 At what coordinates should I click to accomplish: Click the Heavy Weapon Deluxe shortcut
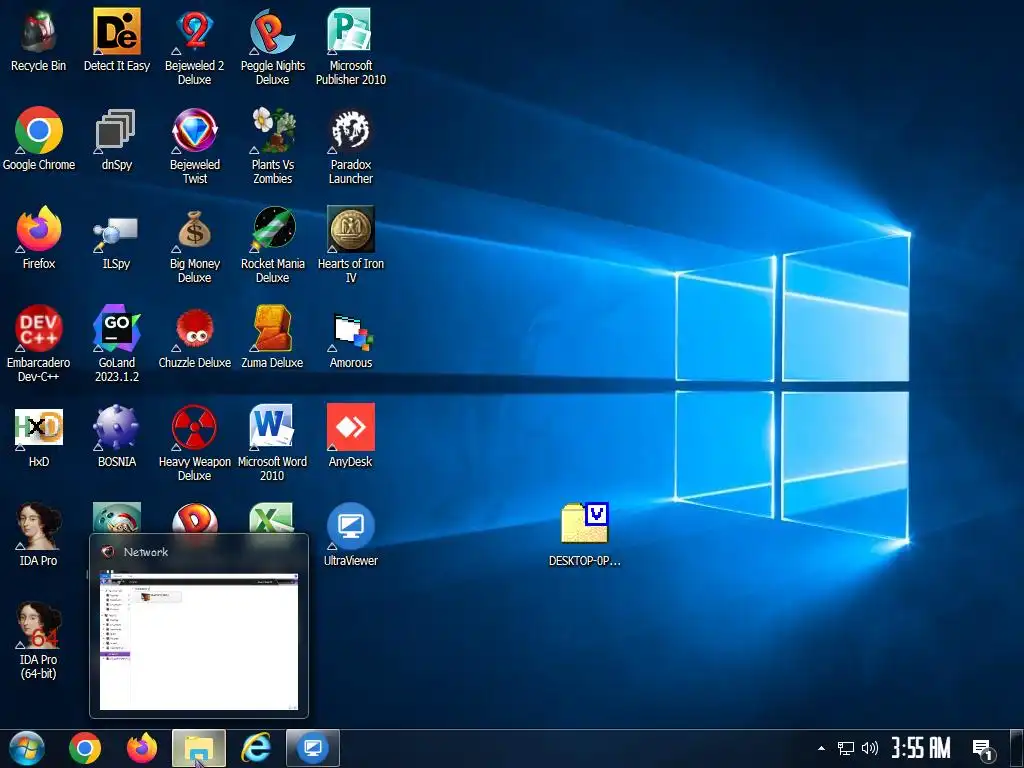tap(195, 443)
